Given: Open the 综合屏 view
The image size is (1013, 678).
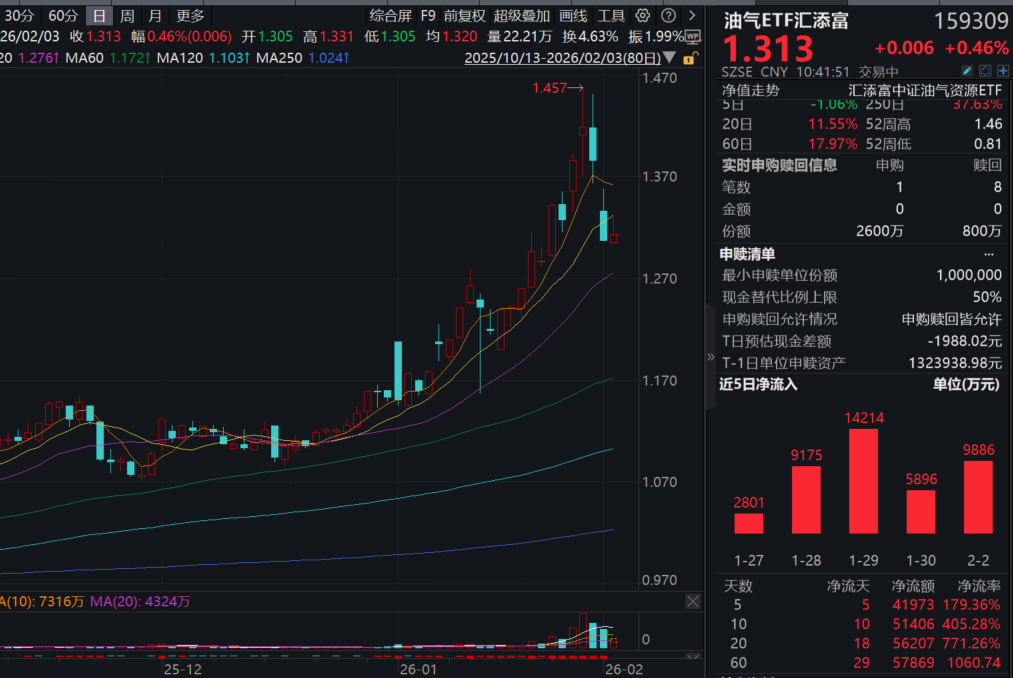Looking at the screenshot, I should coord(390,16).
